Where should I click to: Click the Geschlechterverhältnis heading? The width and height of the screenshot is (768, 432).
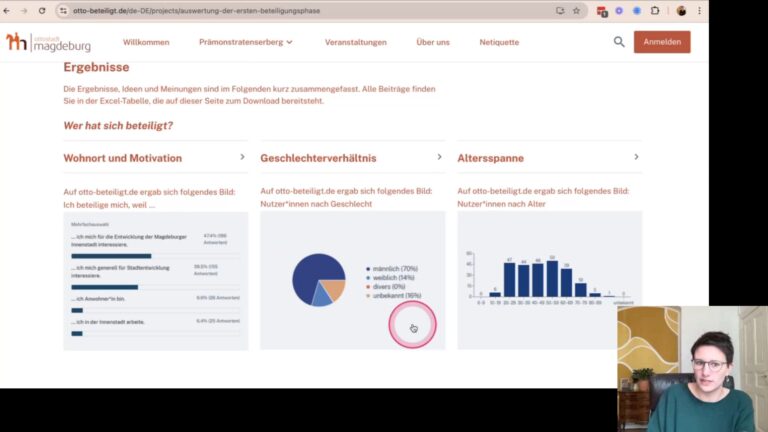point(318,158)
